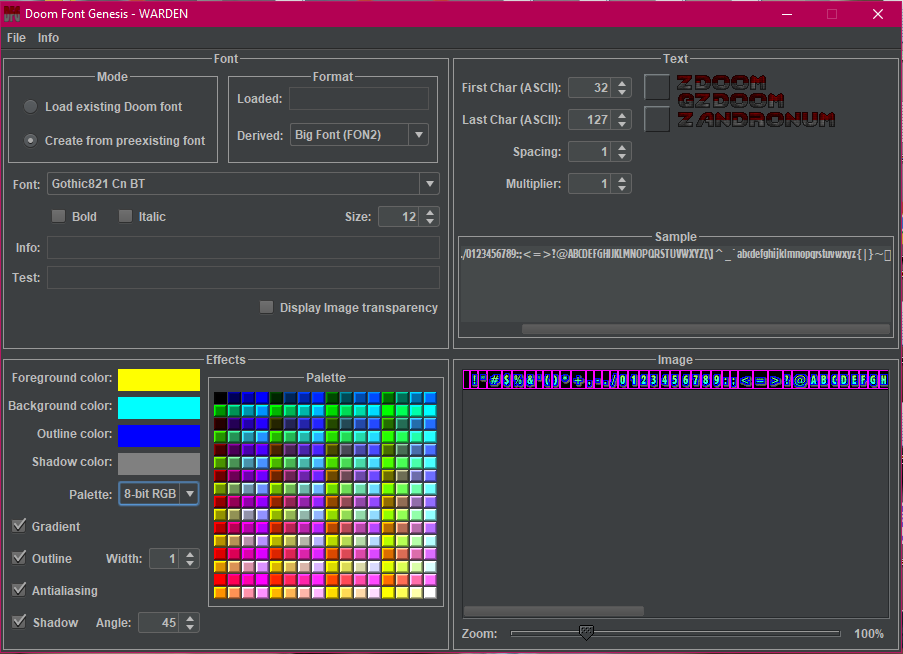
Task: Open the Info menu
Action: click(48, 38)
